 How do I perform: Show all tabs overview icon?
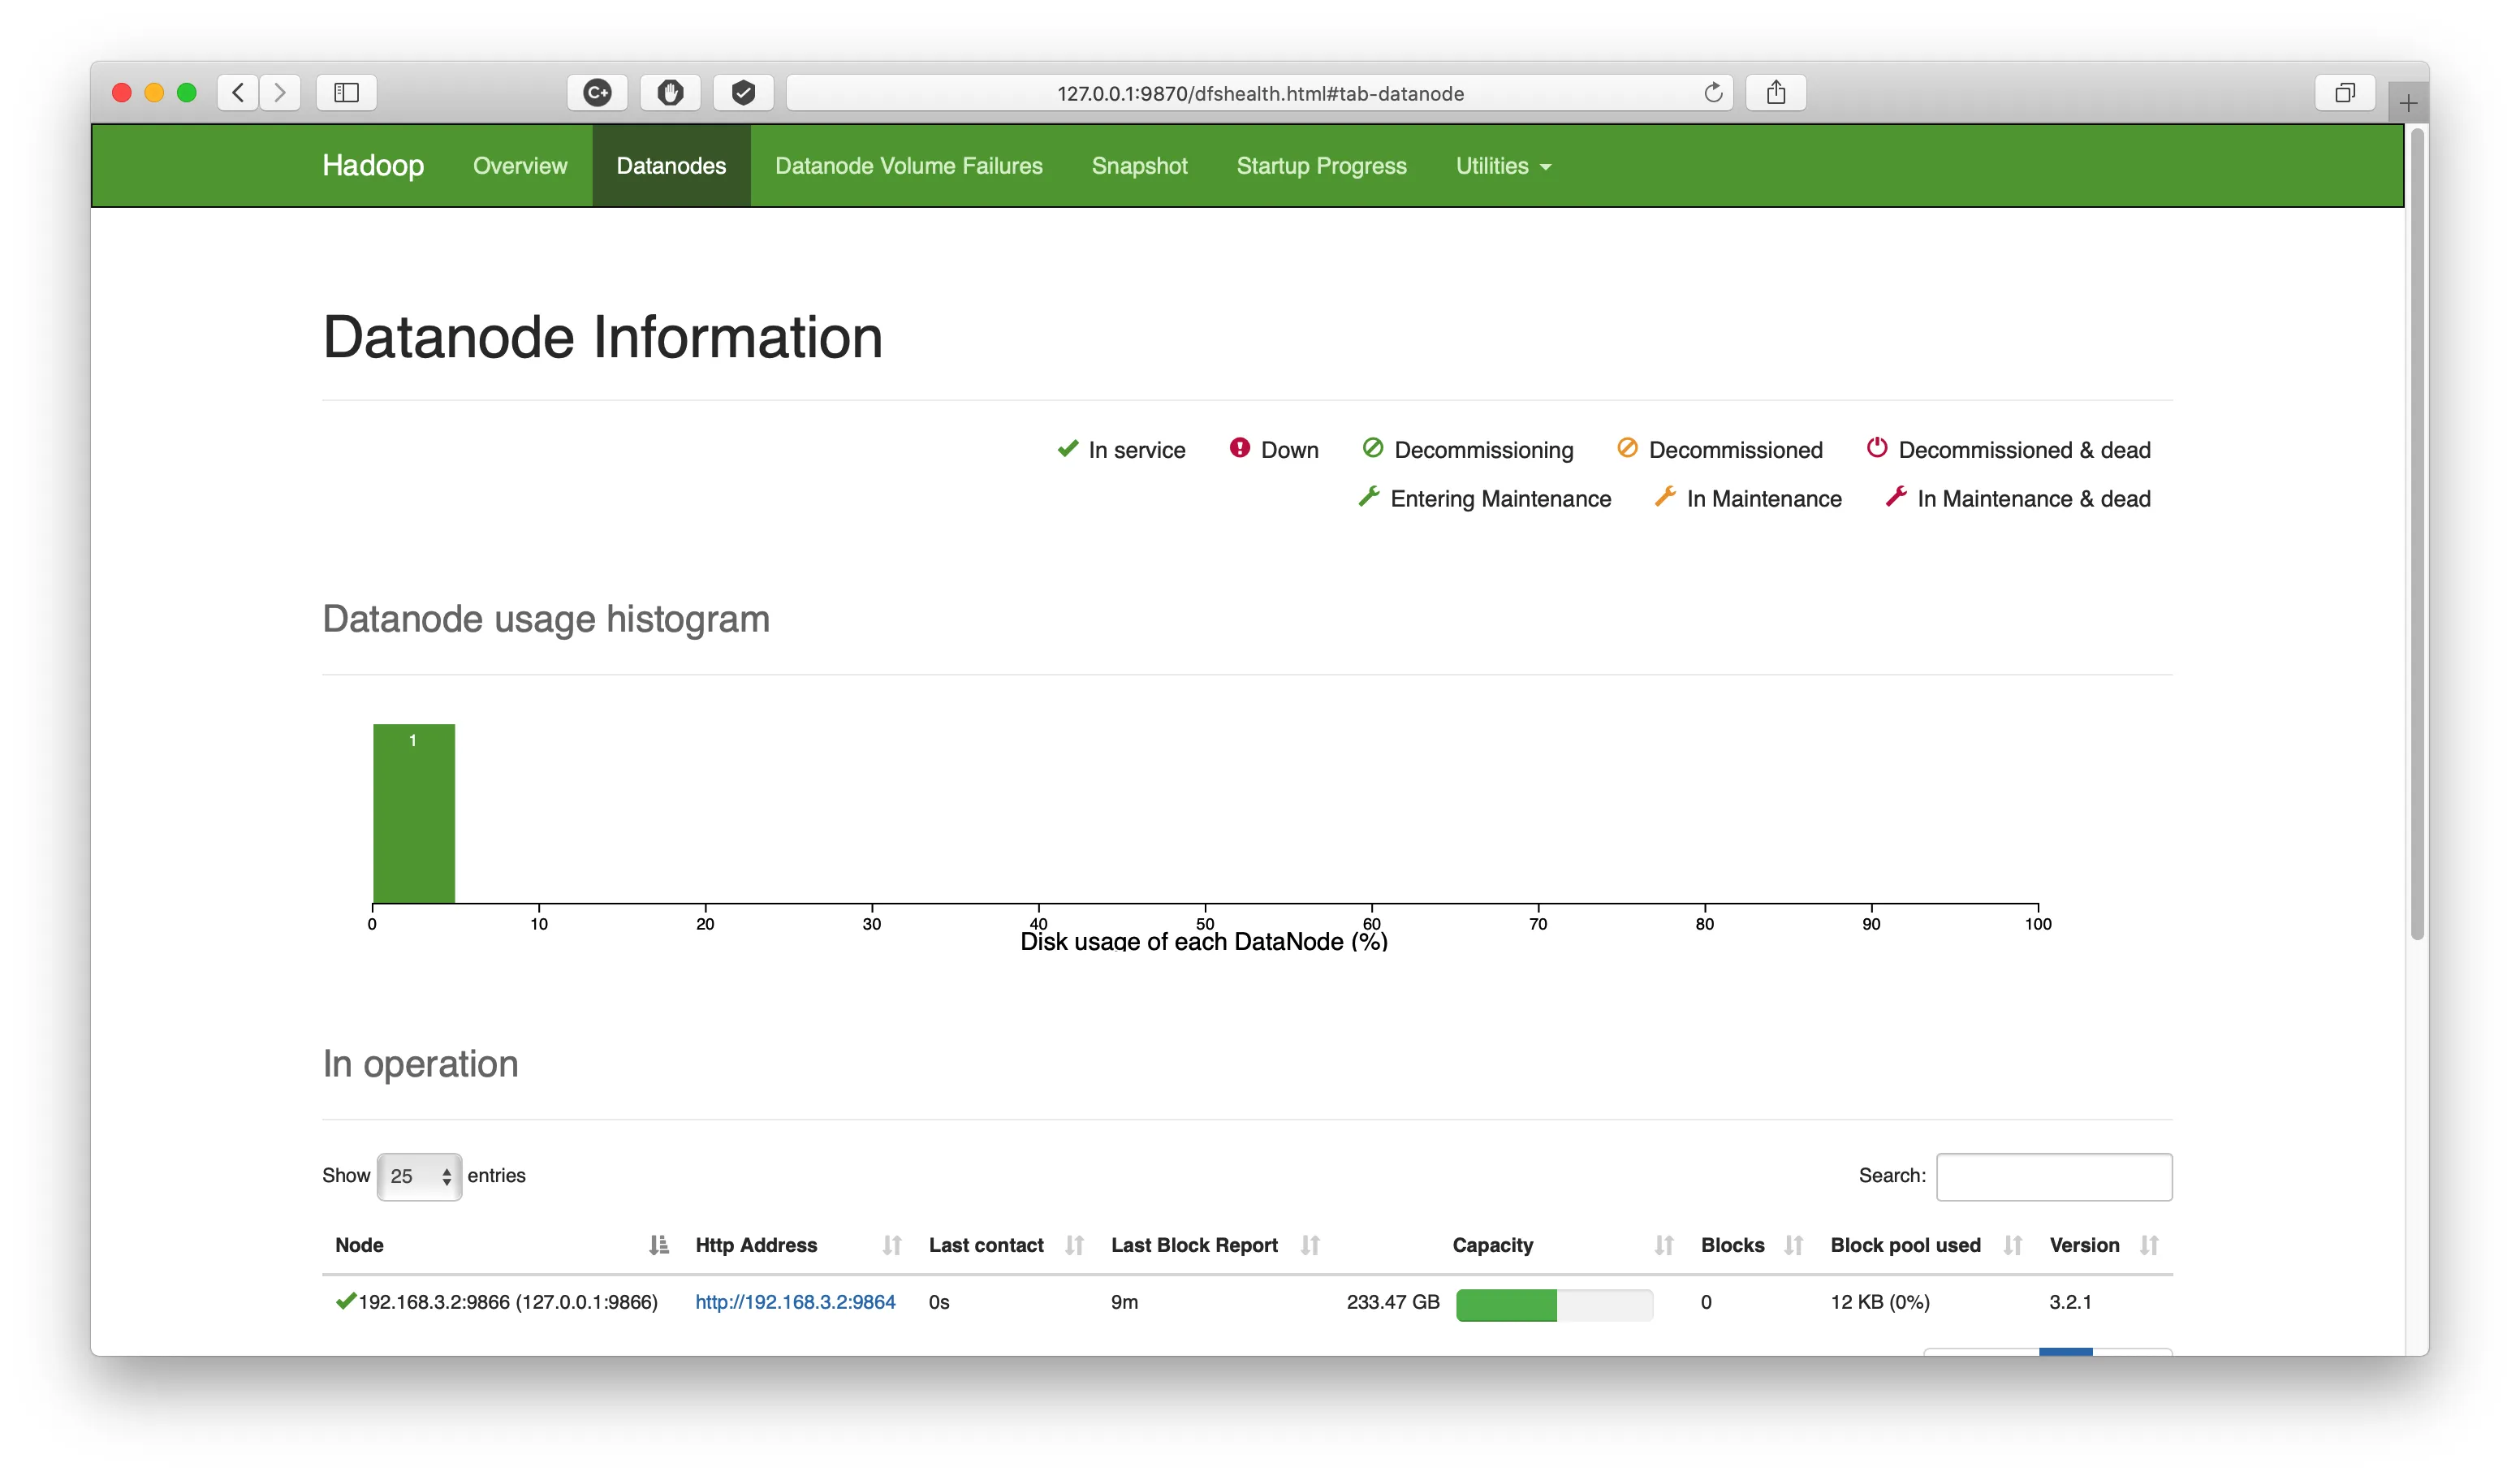(x=2345, y=93)
